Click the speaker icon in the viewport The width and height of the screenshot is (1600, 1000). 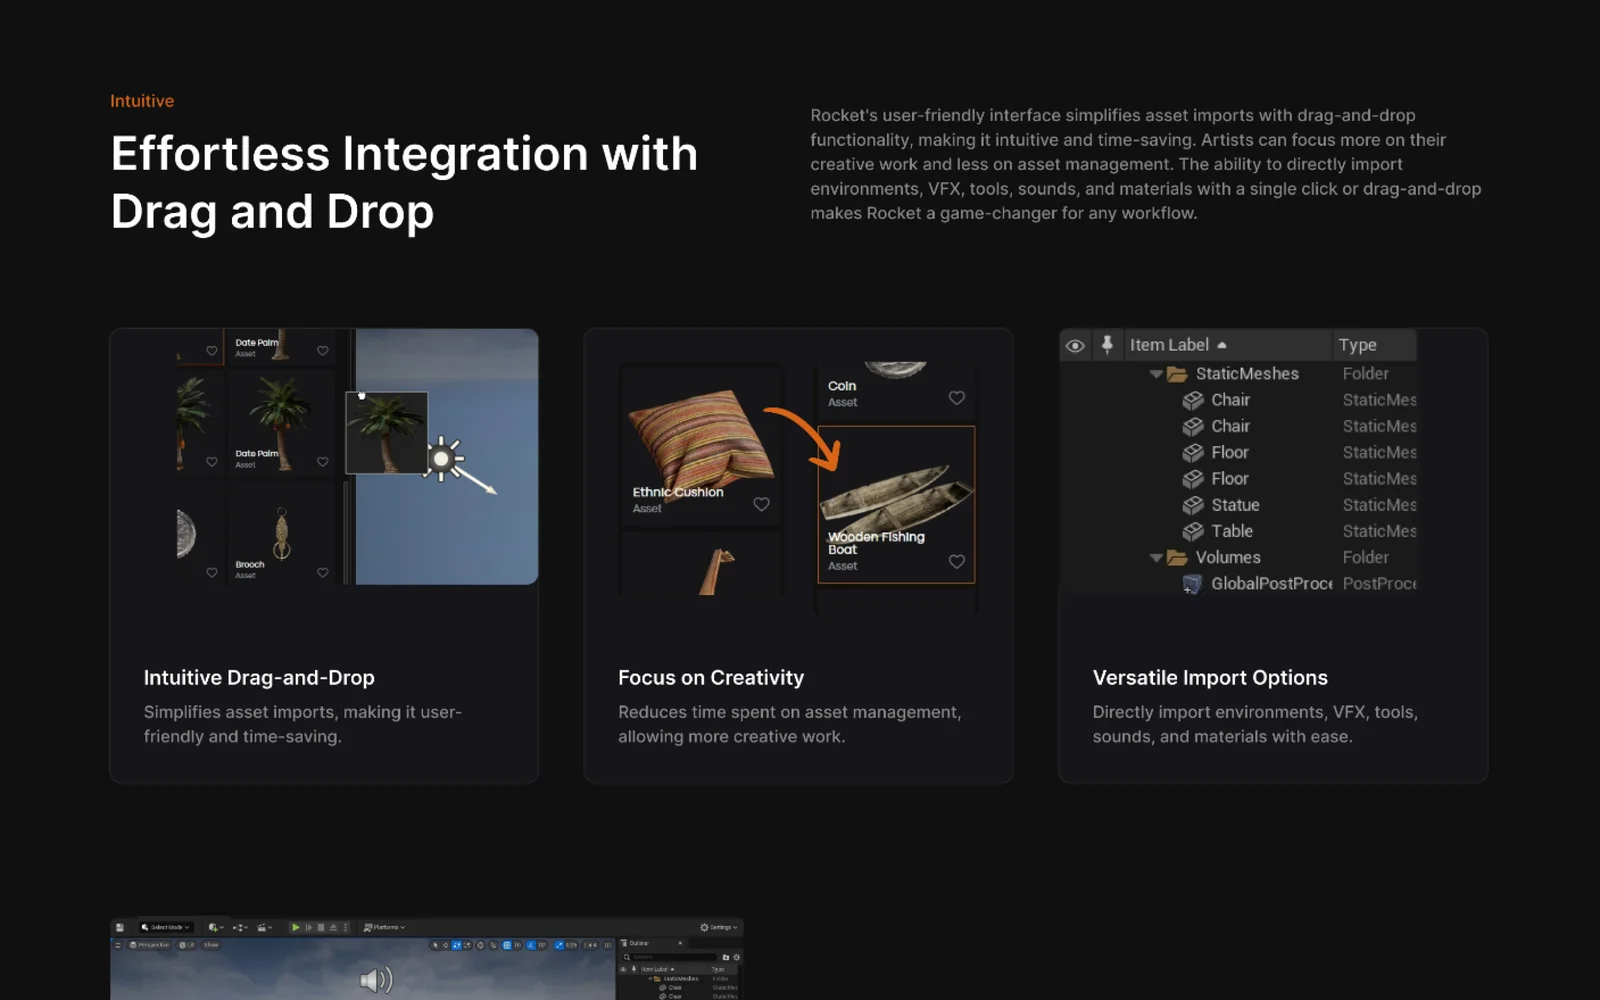[x=376, y=979]
